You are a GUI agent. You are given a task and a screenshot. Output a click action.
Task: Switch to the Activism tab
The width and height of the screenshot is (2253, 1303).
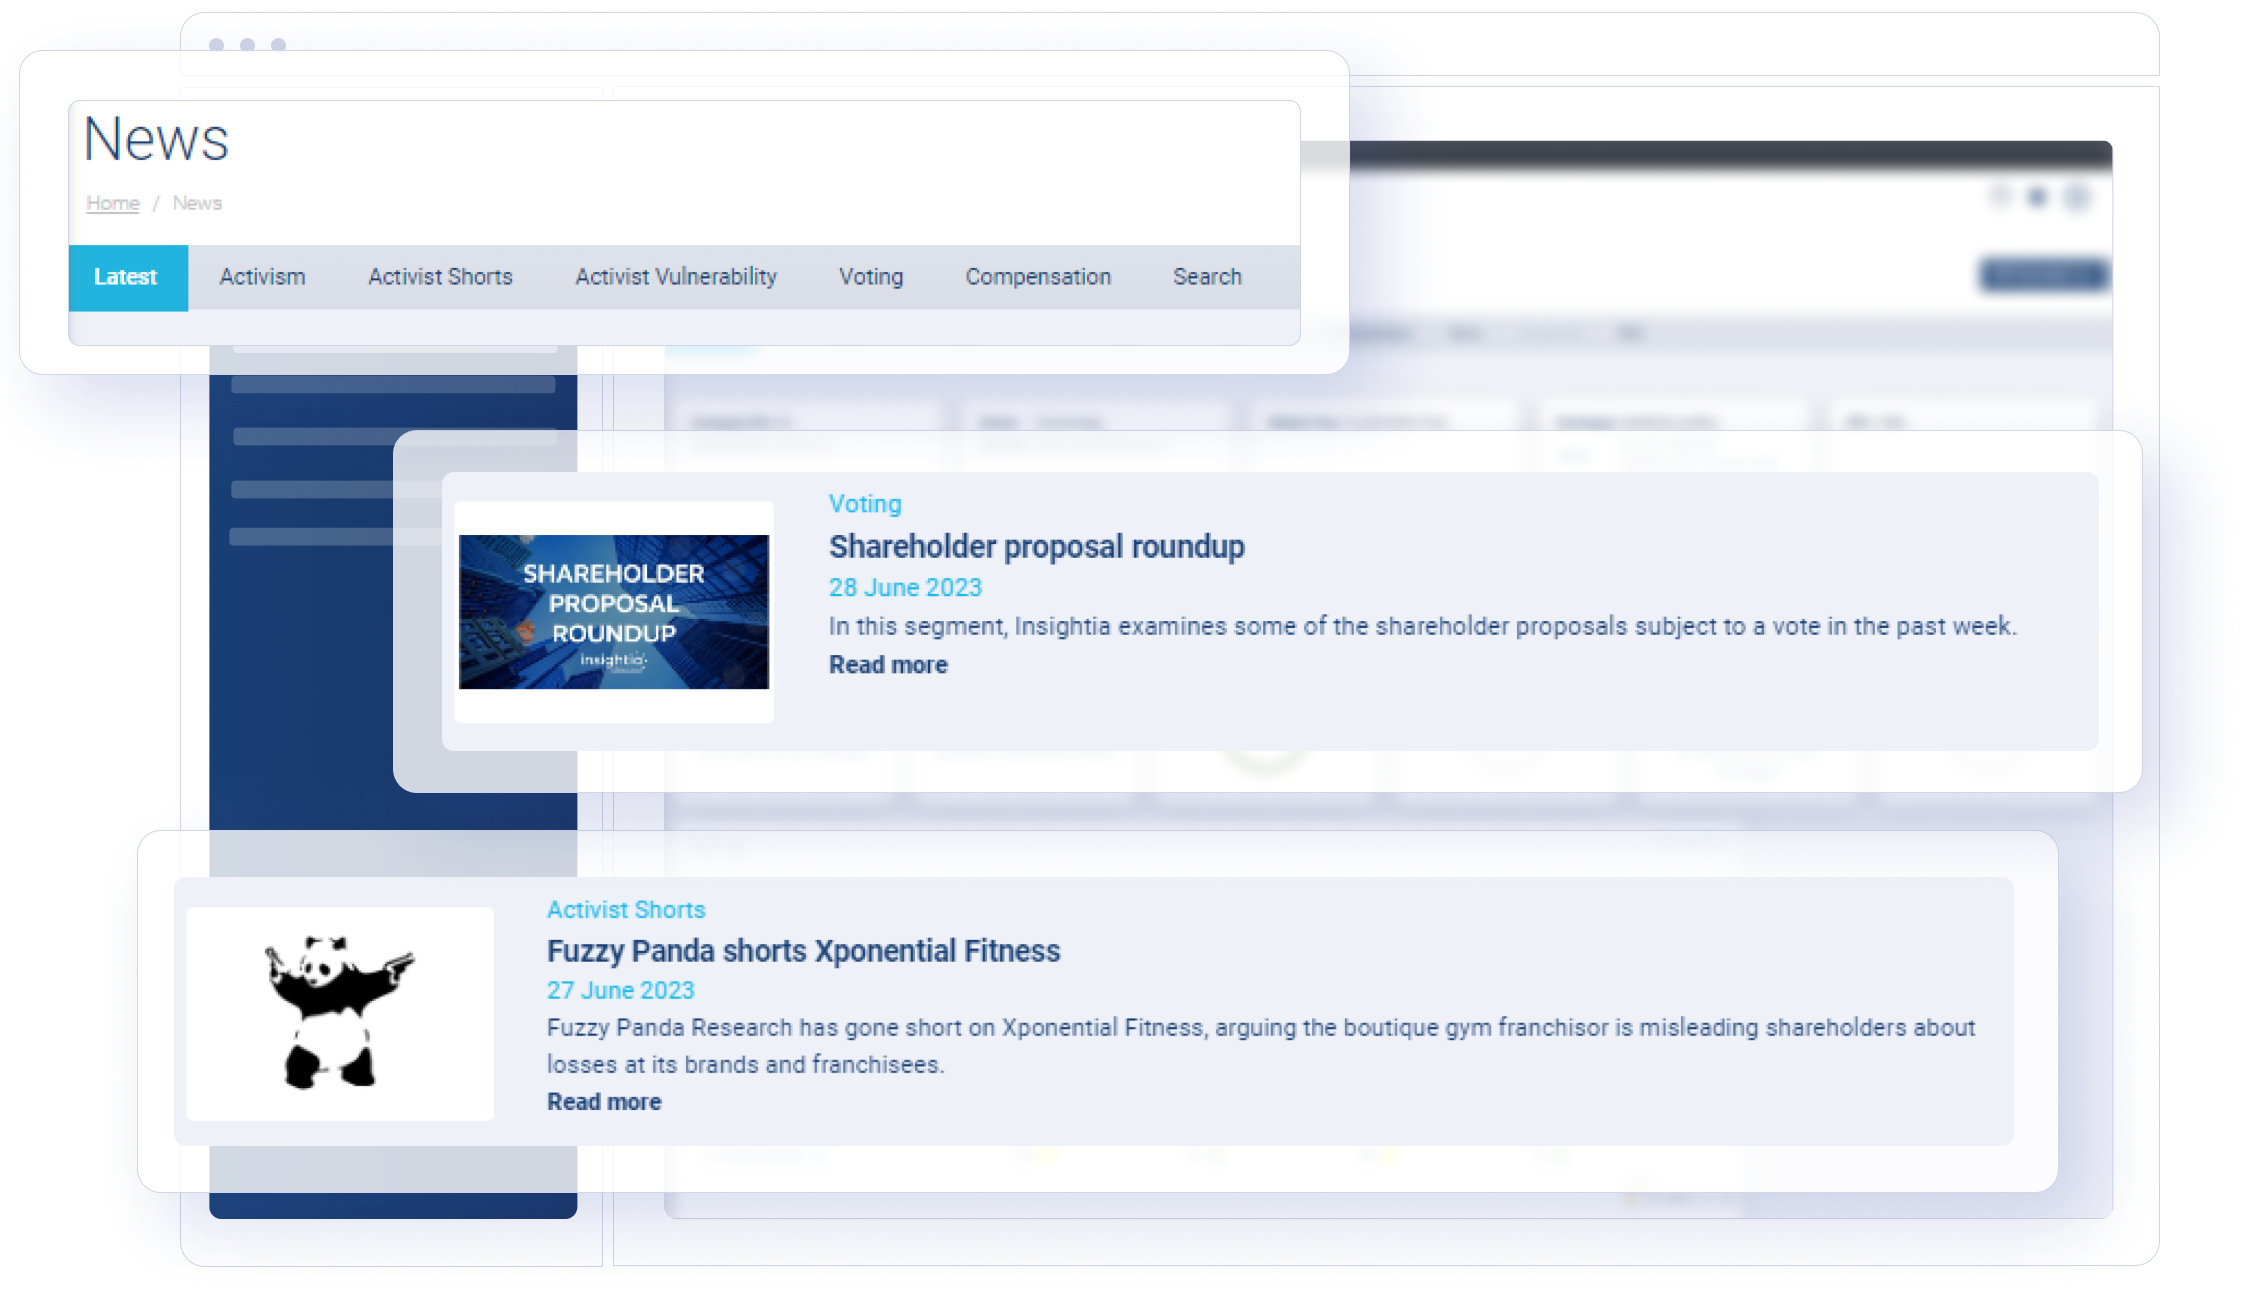[x=262, y=277]
